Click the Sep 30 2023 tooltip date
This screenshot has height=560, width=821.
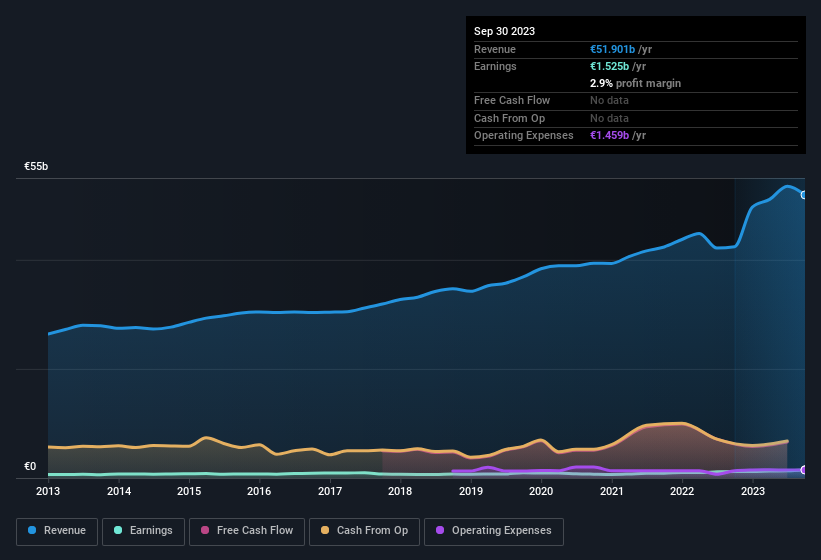(x=504, y=31)
